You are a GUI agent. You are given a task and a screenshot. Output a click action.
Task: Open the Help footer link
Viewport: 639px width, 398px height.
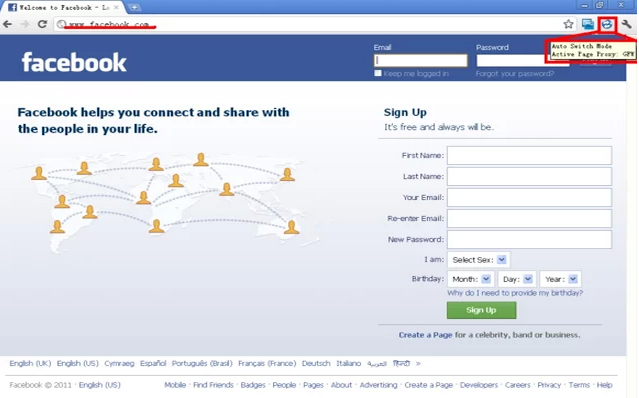(604, 385)
